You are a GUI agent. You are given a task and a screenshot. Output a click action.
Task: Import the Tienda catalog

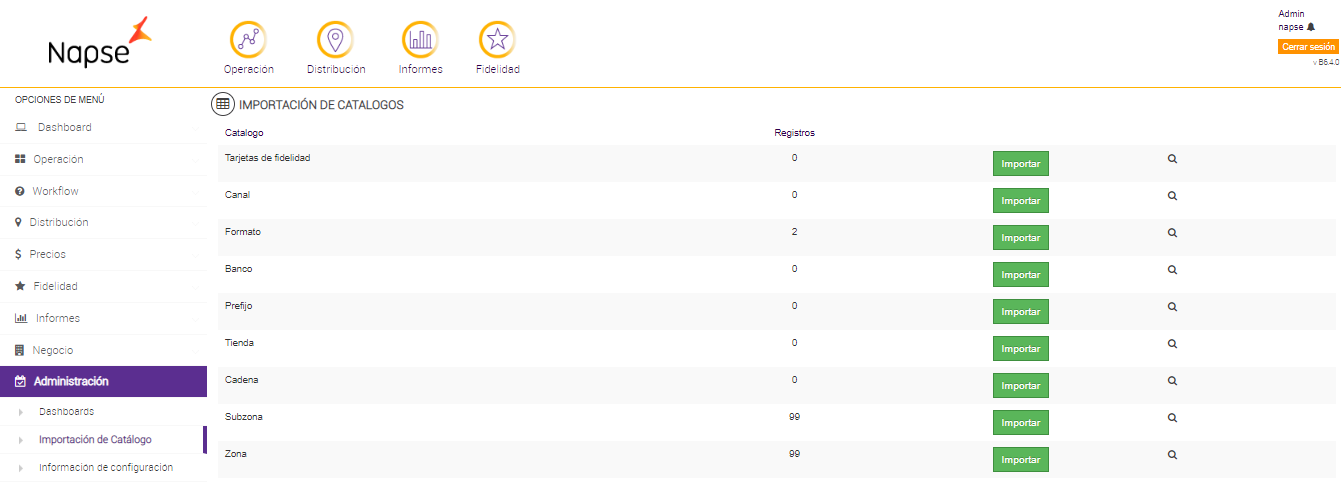click(1020, 349)
